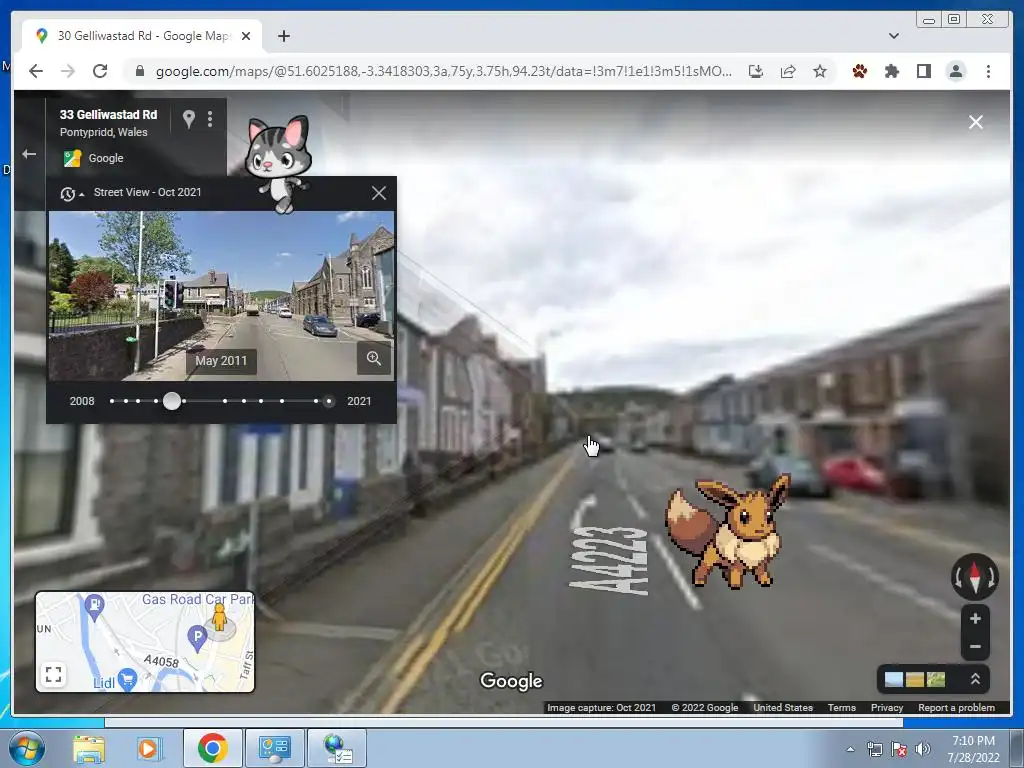Open the Terms link

tap(841, 707)
